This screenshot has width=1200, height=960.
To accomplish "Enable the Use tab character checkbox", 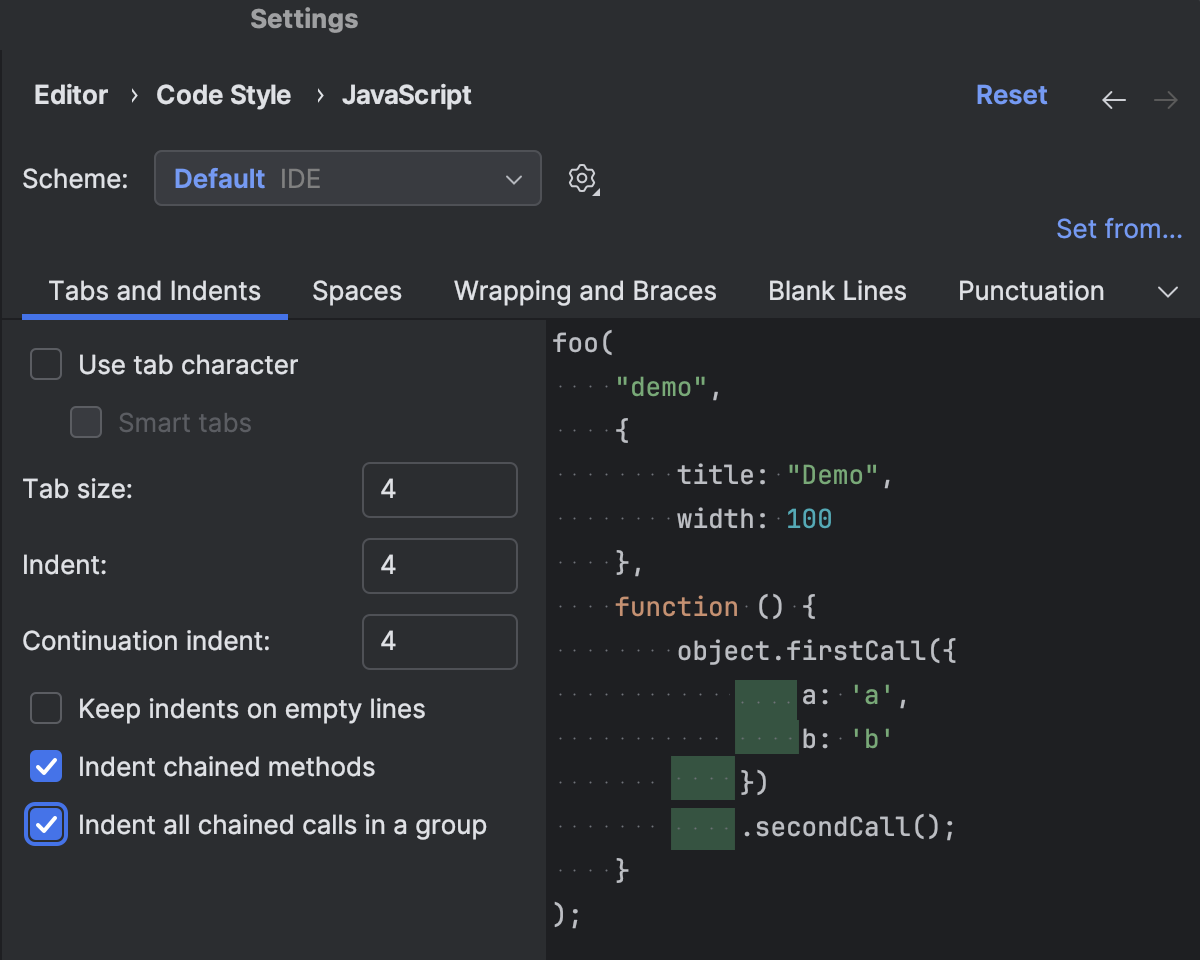I will click(x=46, y=364).
